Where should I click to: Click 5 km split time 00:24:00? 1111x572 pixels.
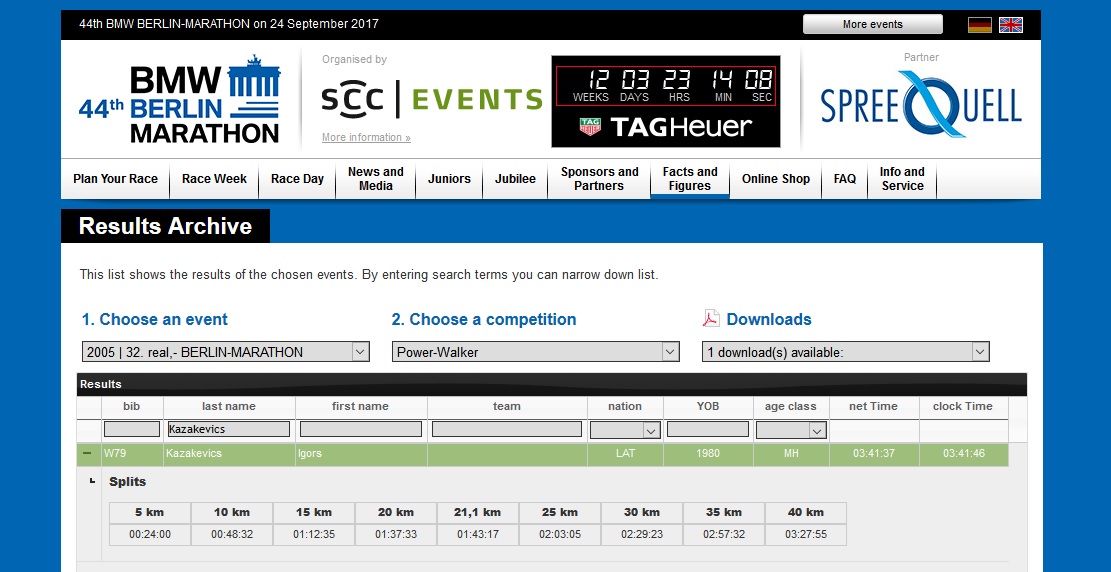(x=150, y=534)
